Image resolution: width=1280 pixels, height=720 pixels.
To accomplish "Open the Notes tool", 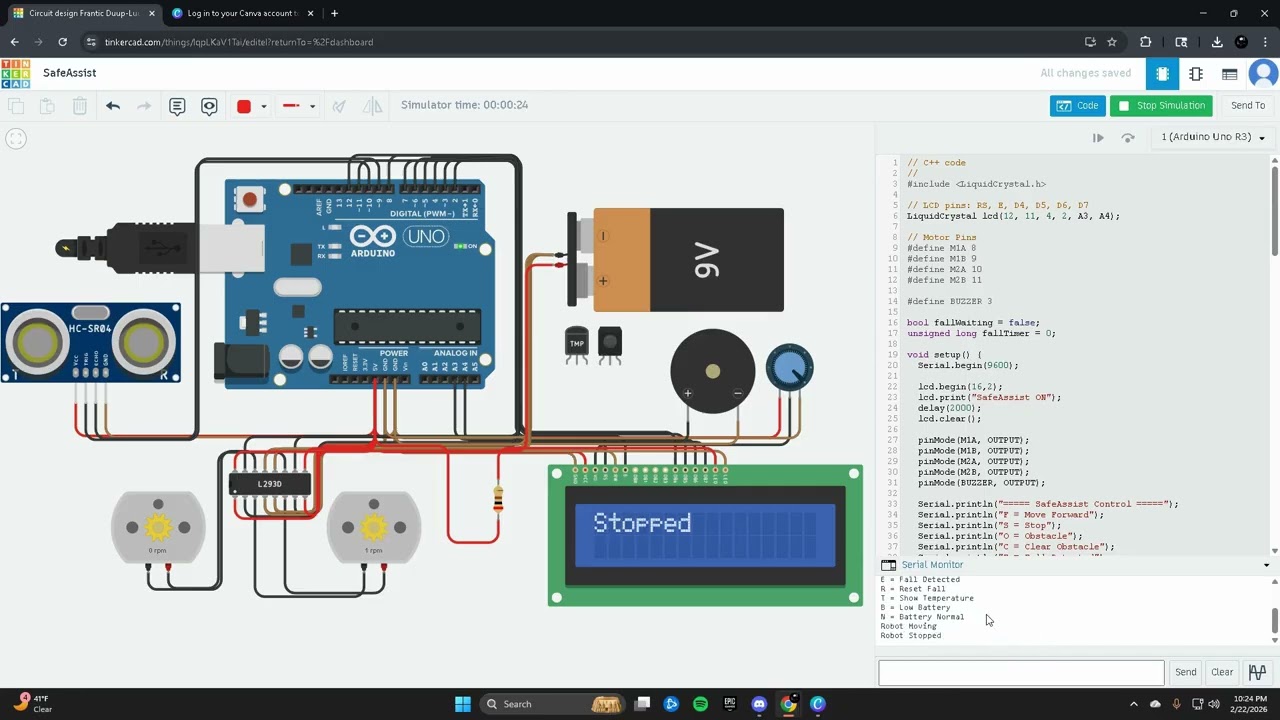I will [x=177, y=106].
